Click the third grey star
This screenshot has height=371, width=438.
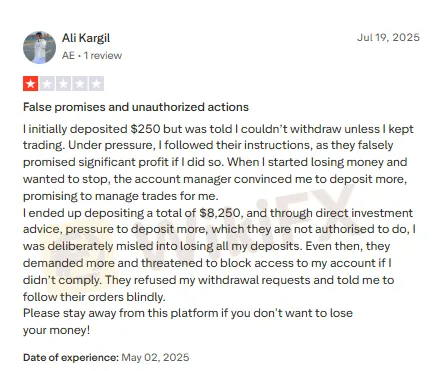tap(63, 84)
